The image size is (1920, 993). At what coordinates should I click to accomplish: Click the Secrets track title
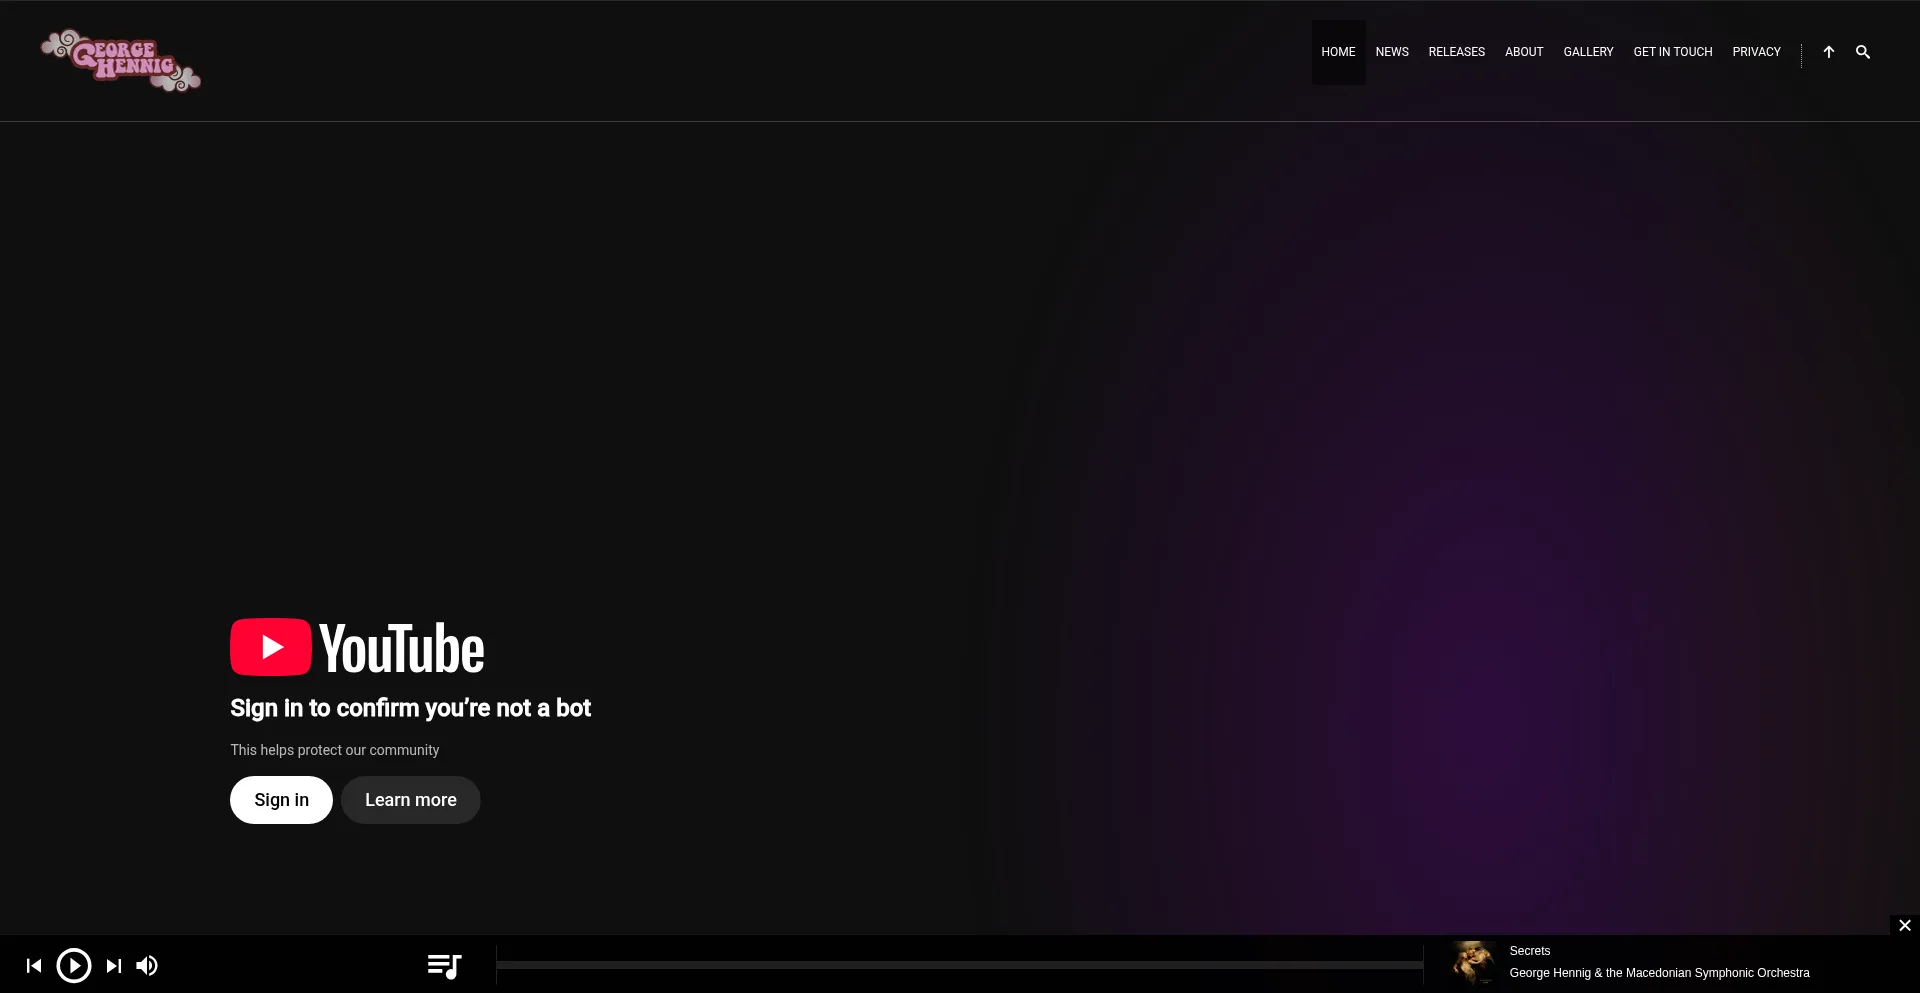tap(1529, 951)
